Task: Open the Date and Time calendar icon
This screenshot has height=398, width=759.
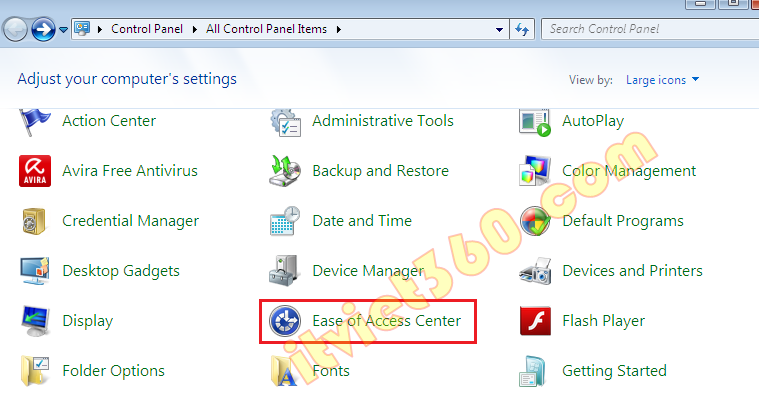Action: click(x=285, y=221)
